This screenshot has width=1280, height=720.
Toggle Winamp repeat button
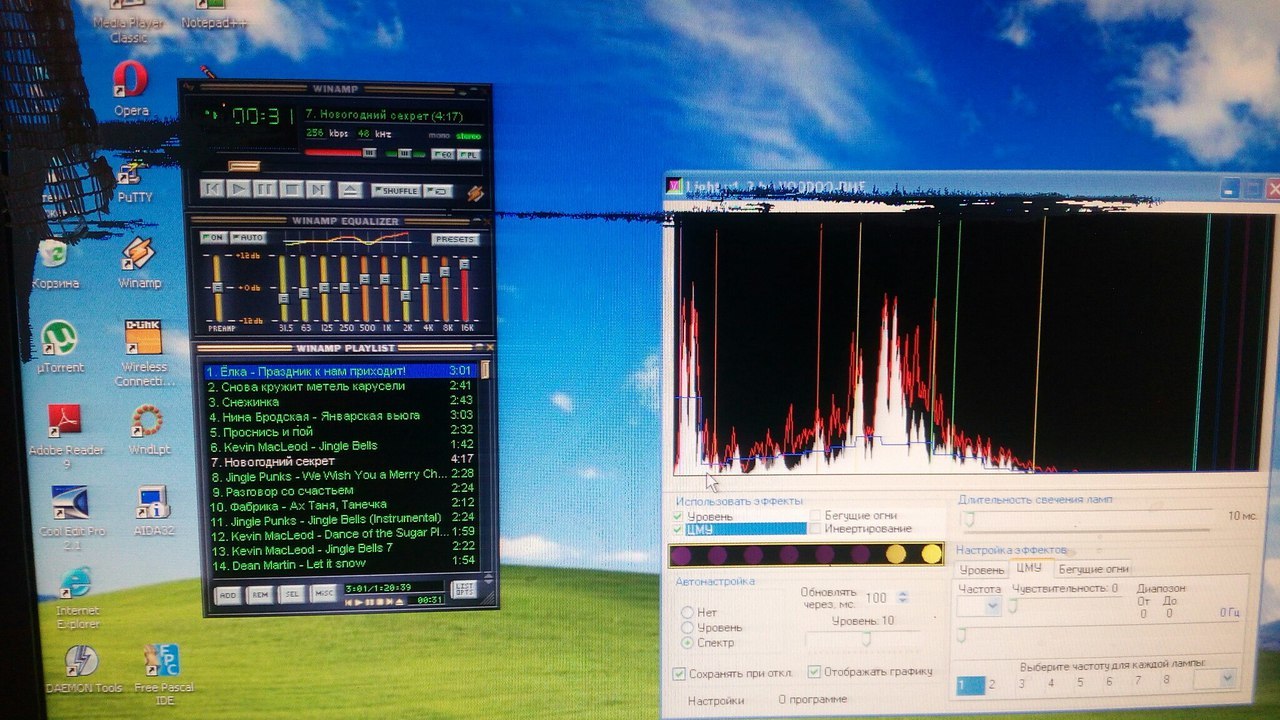[438, 191]
